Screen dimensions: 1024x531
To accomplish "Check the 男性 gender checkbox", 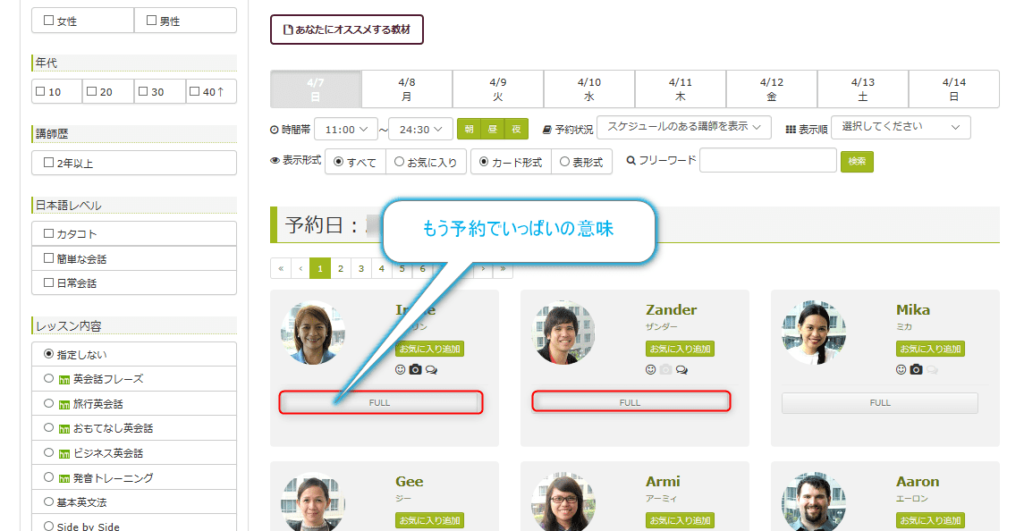I will [x=152, y=20].
